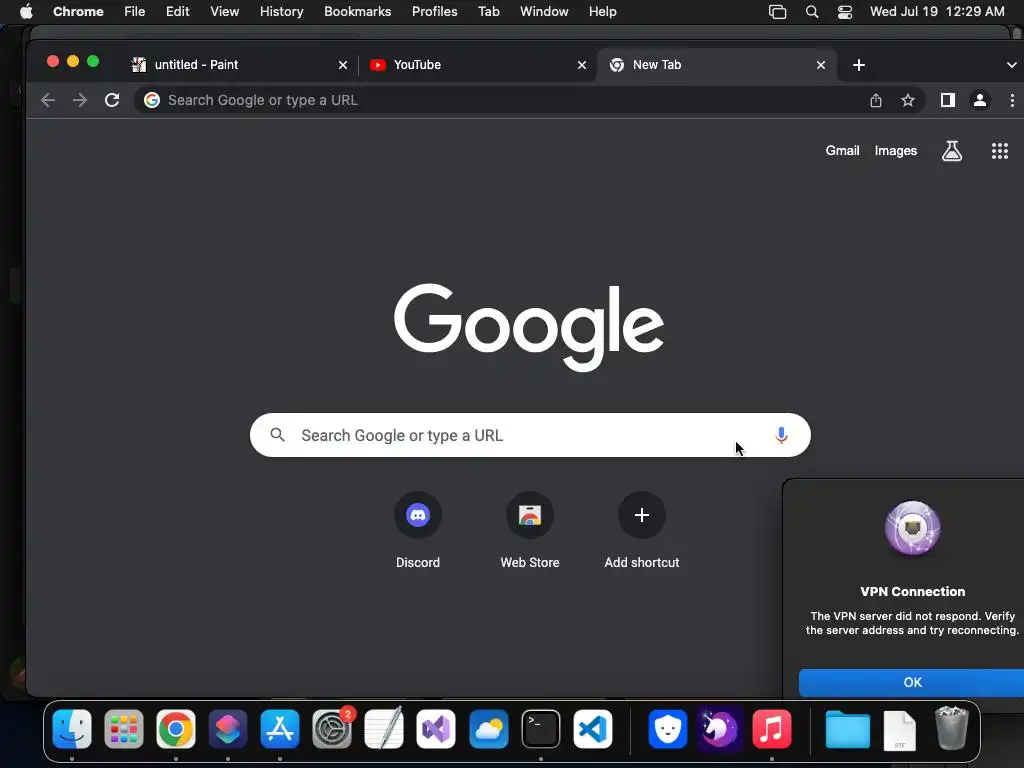
Task: Click the VPN Connection dialog icon
Action: [x=912, y=528]
